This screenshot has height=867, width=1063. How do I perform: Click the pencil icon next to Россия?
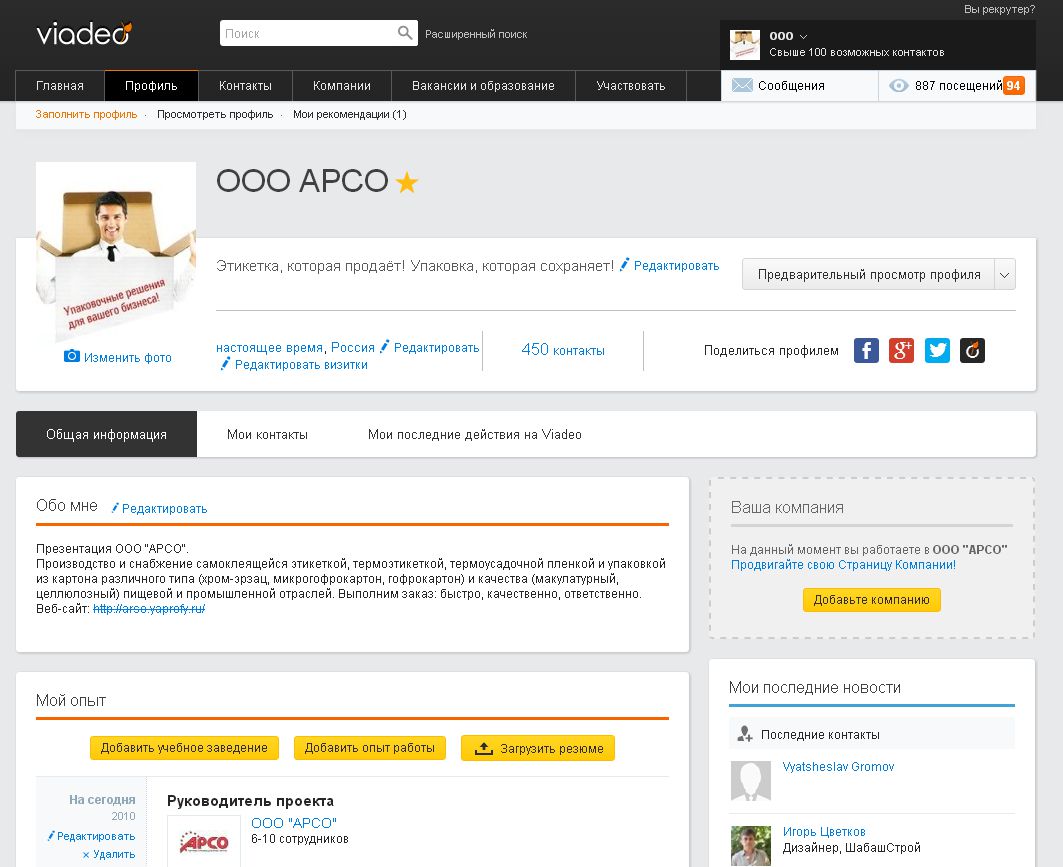click(x=384, y=346)
